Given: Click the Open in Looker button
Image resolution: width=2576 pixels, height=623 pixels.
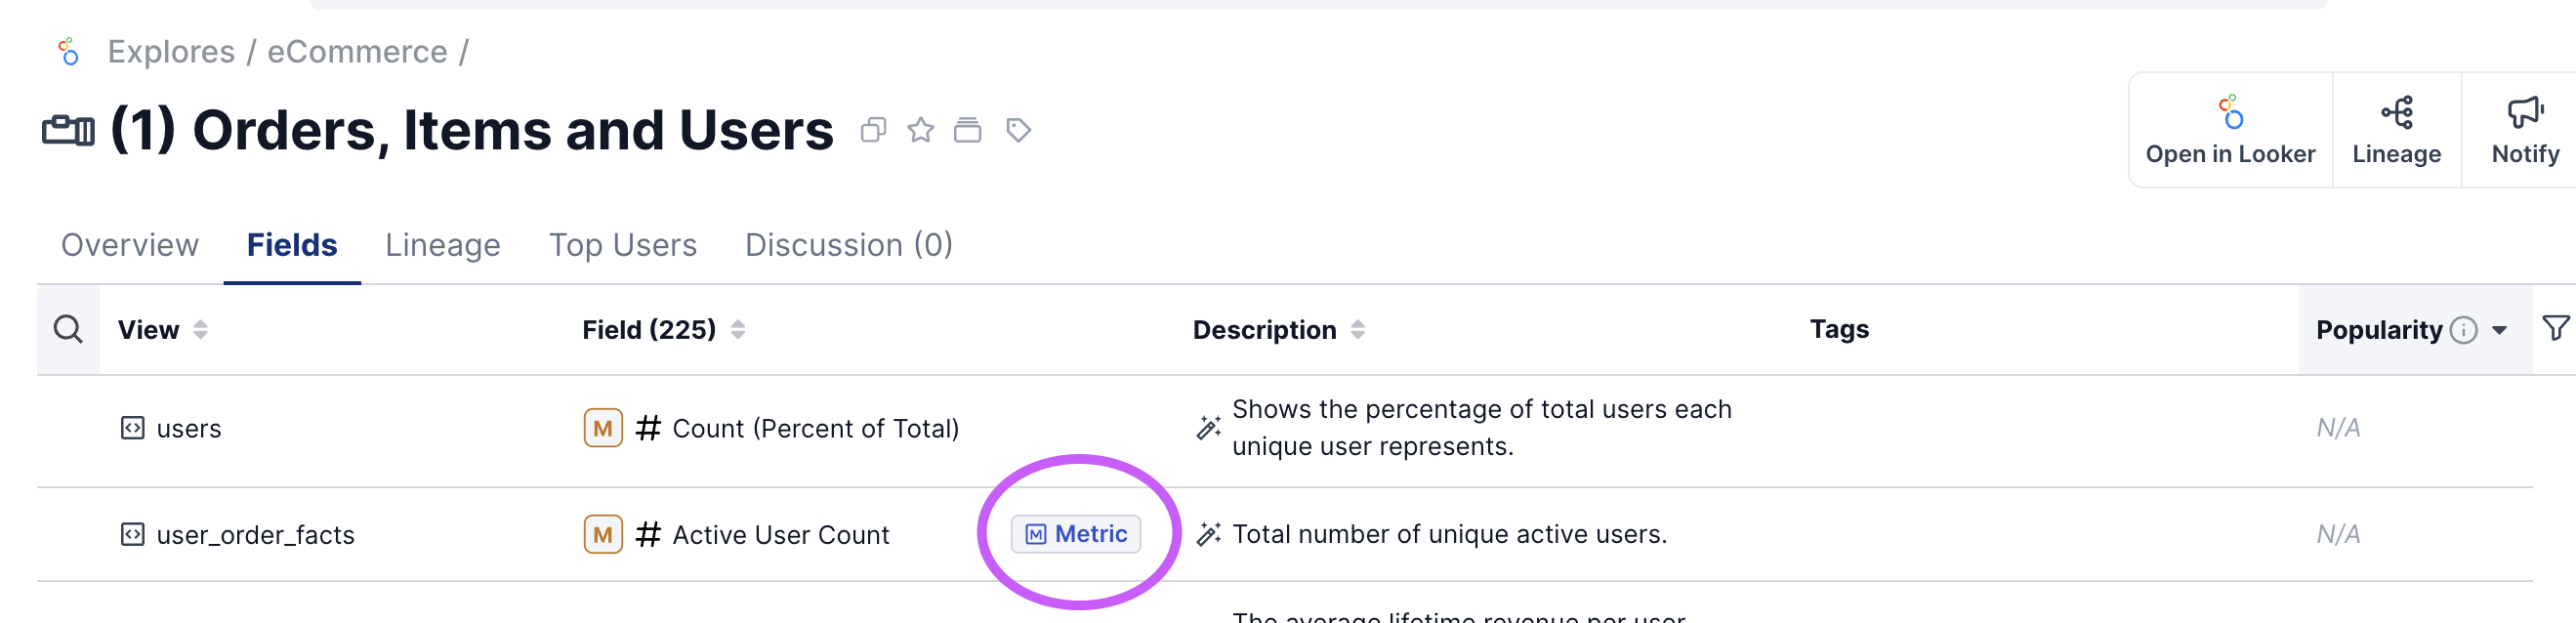Looking at the screenshot, I should (2229, 130).
